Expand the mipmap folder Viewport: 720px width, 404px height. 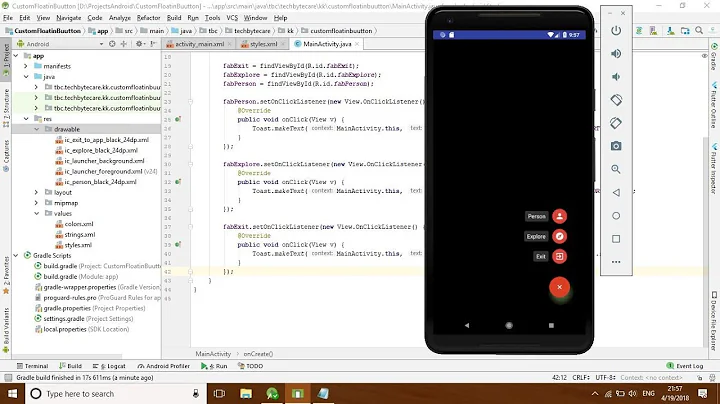36,203
